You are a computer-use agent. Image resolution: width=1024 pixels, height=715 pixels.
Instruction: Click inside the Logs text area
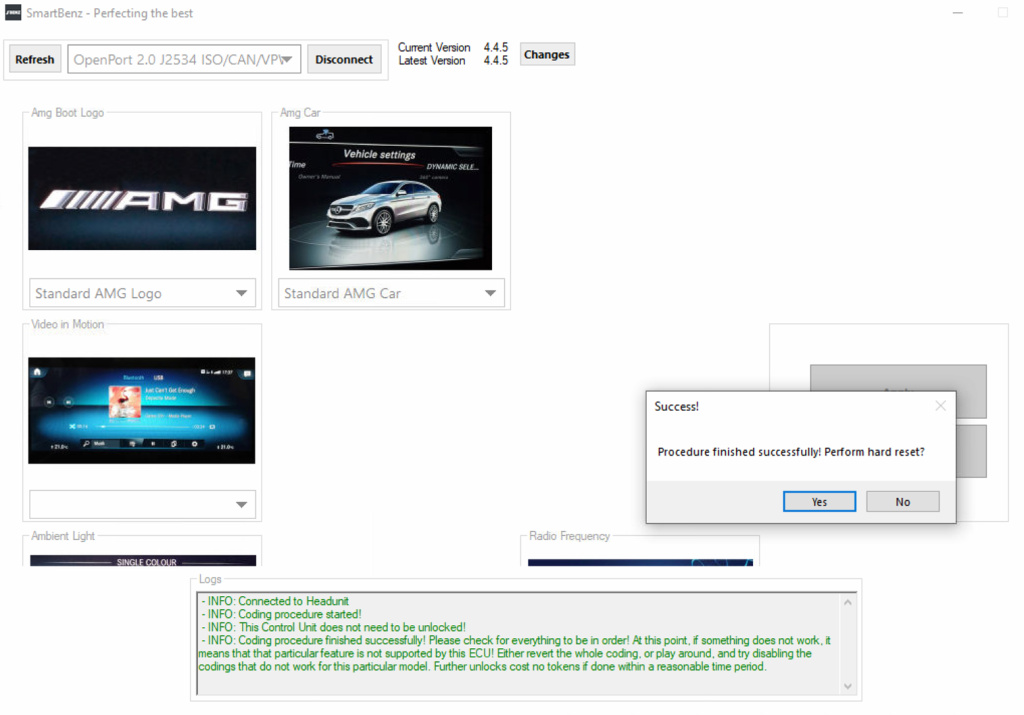point(519,644)
